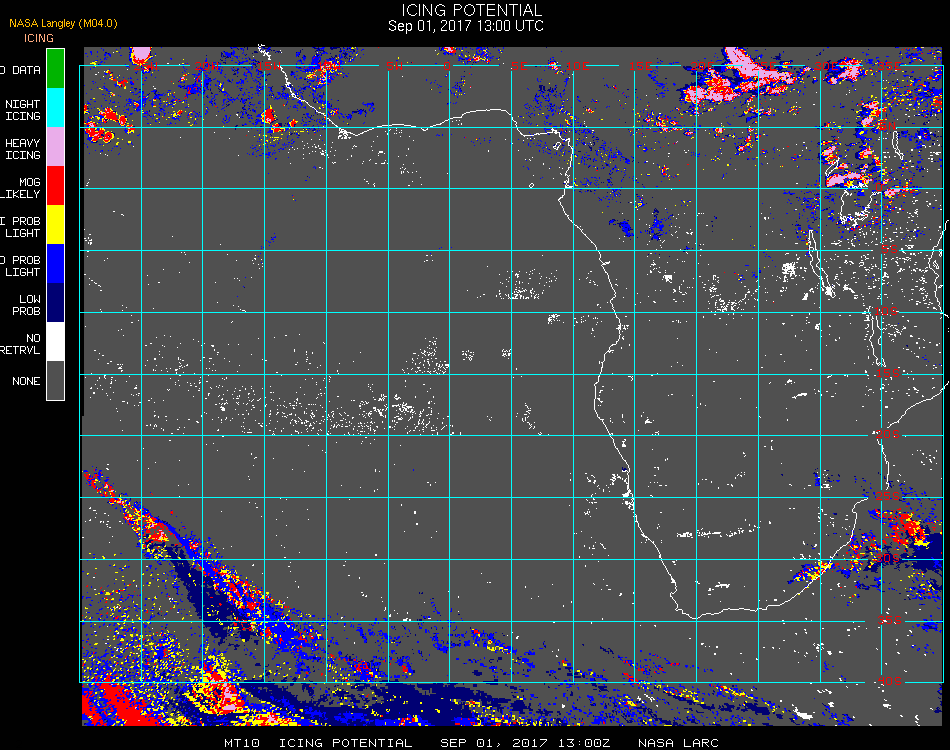Click the blue LO PROB LIGHT swatch
Screen dimensions: 950x750
(56, 264)
